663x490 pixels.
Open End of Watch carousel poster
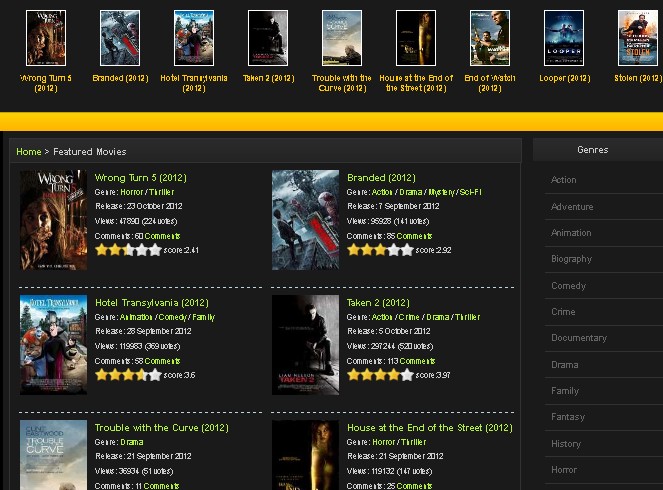click(490, 38)
